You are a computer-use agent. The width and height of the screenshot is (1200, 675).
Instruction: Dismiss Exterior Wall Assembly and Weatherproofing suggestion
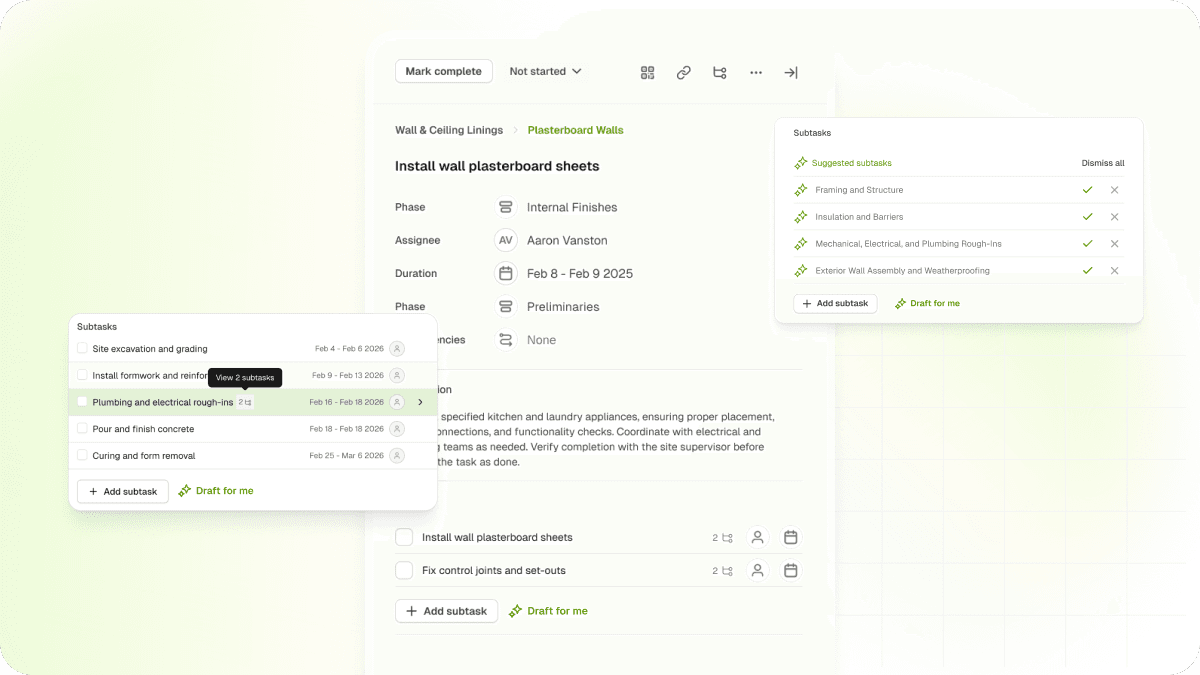coord(1114,270)
